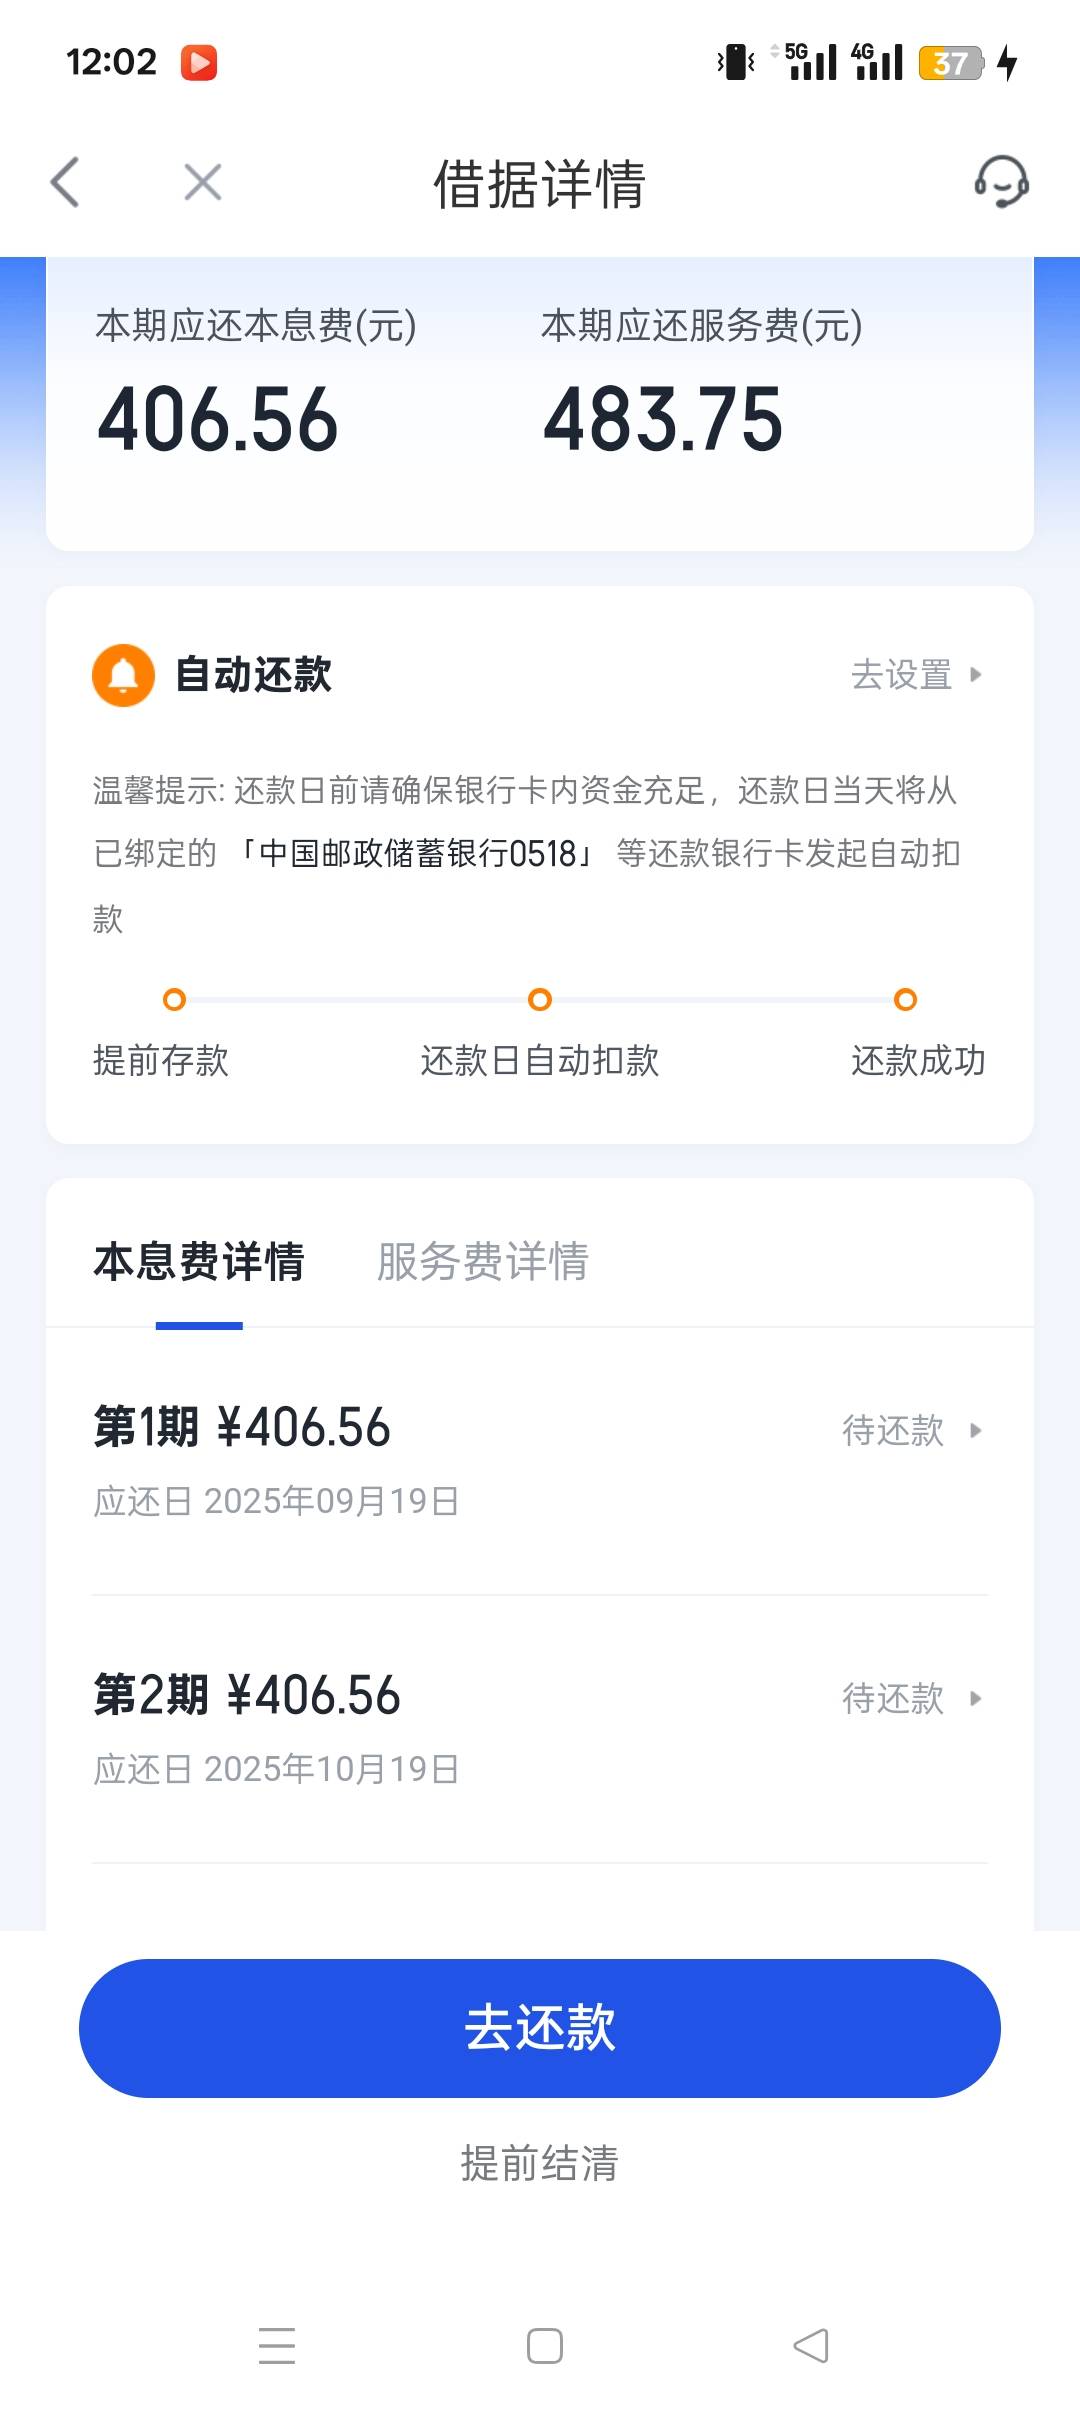Expand 第1期 待还款 details arrow
Image resolution: width=1080 pixels, height=2412 pixels.
(x=976, y=1431)
